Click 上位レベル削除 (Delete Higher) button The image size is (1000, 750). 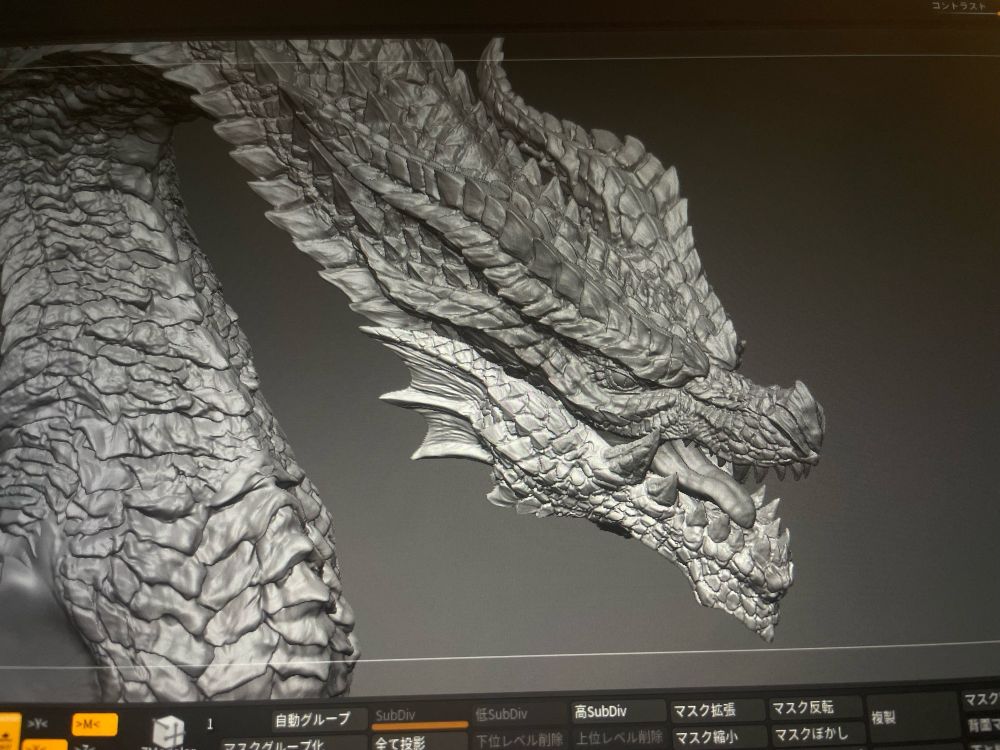pyautogui.click(x=619, y=738)
